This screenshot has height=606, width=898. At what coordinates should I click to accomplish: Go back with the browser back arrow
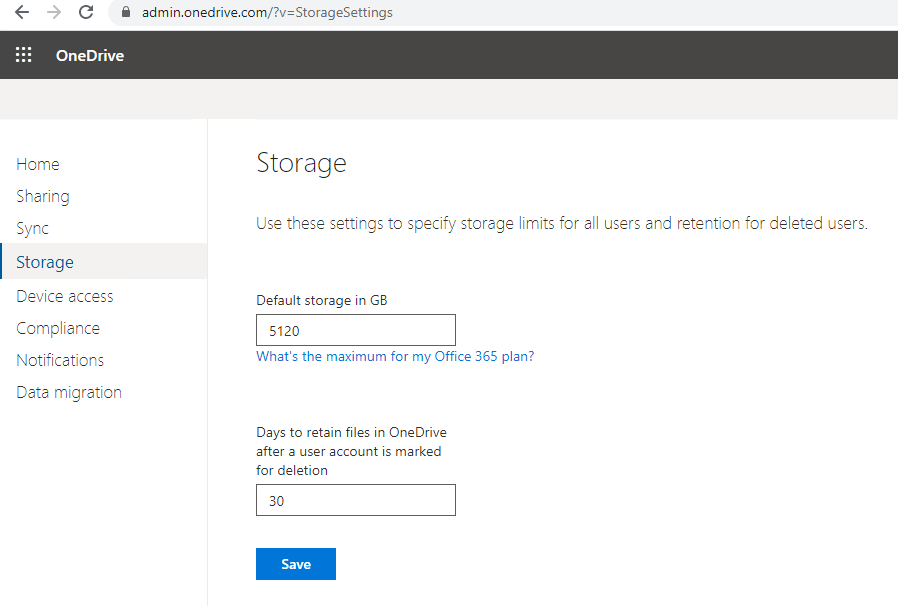coord(22,12)
